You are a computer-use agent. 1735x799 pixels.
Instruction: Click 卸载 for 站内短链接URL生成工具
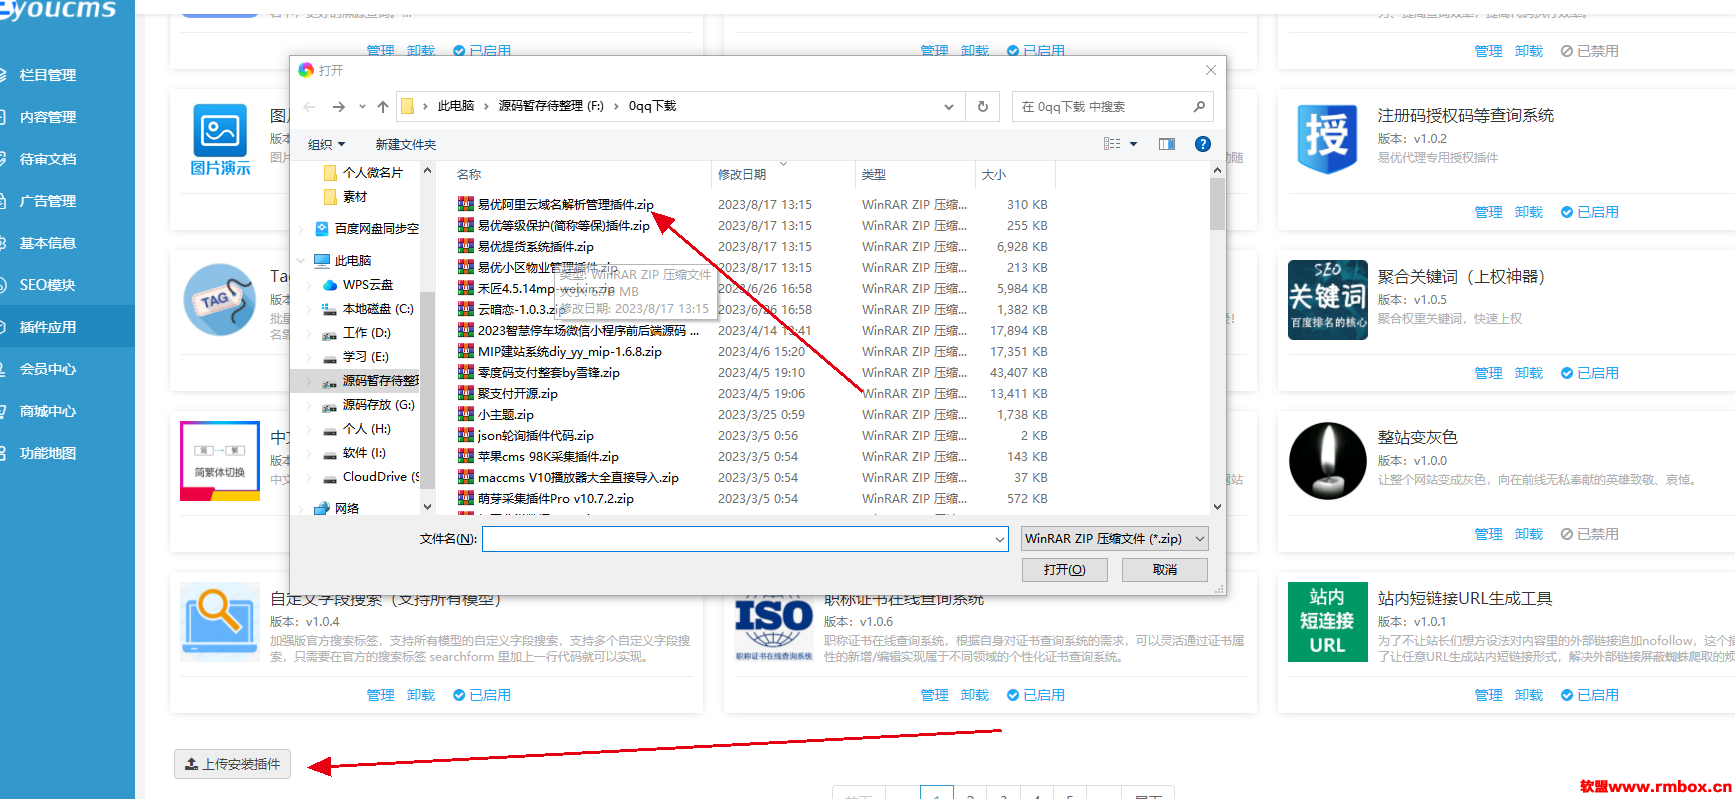[x=1529, y=695]
